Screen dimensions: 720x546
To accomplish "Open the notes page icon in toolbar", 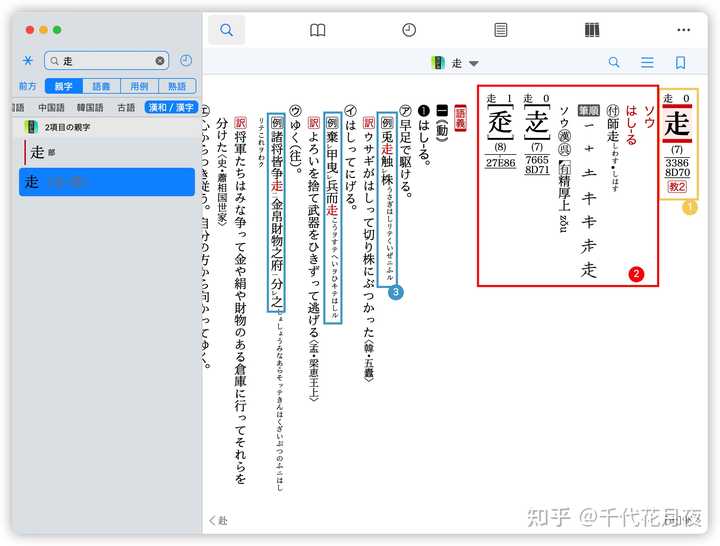I will point(501,30).
